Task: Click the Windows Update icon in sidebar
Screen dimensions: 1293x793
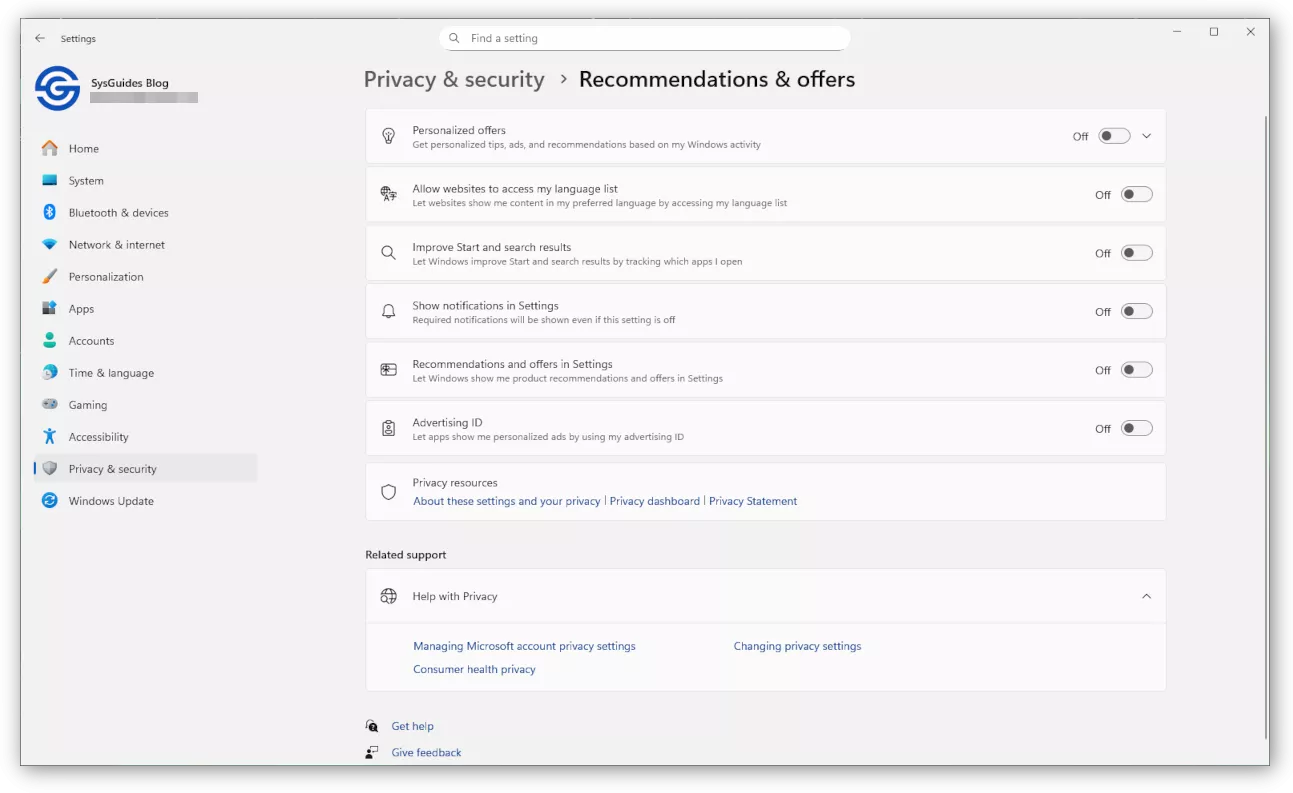Action: click(49, 500)
